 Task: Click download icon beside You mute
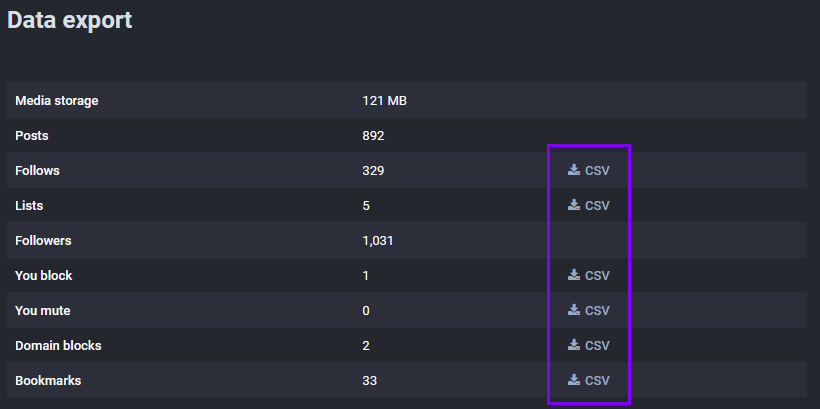coord(574,310)
